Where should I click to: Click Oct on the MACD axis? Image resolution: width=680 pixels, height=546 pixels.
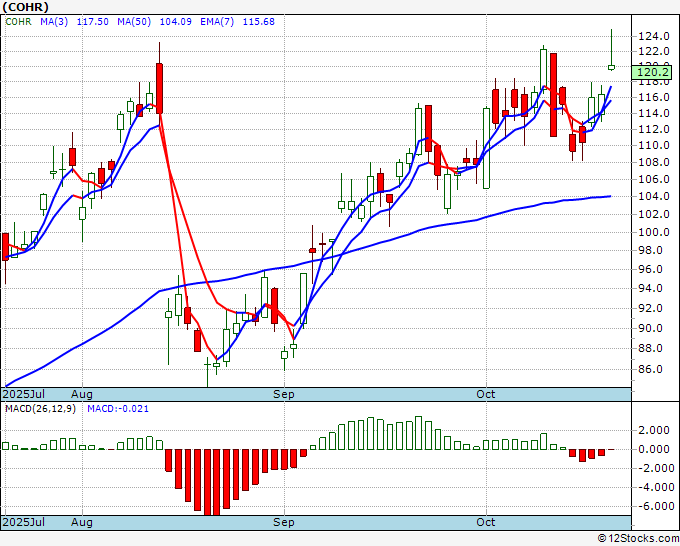pos(486,522)
